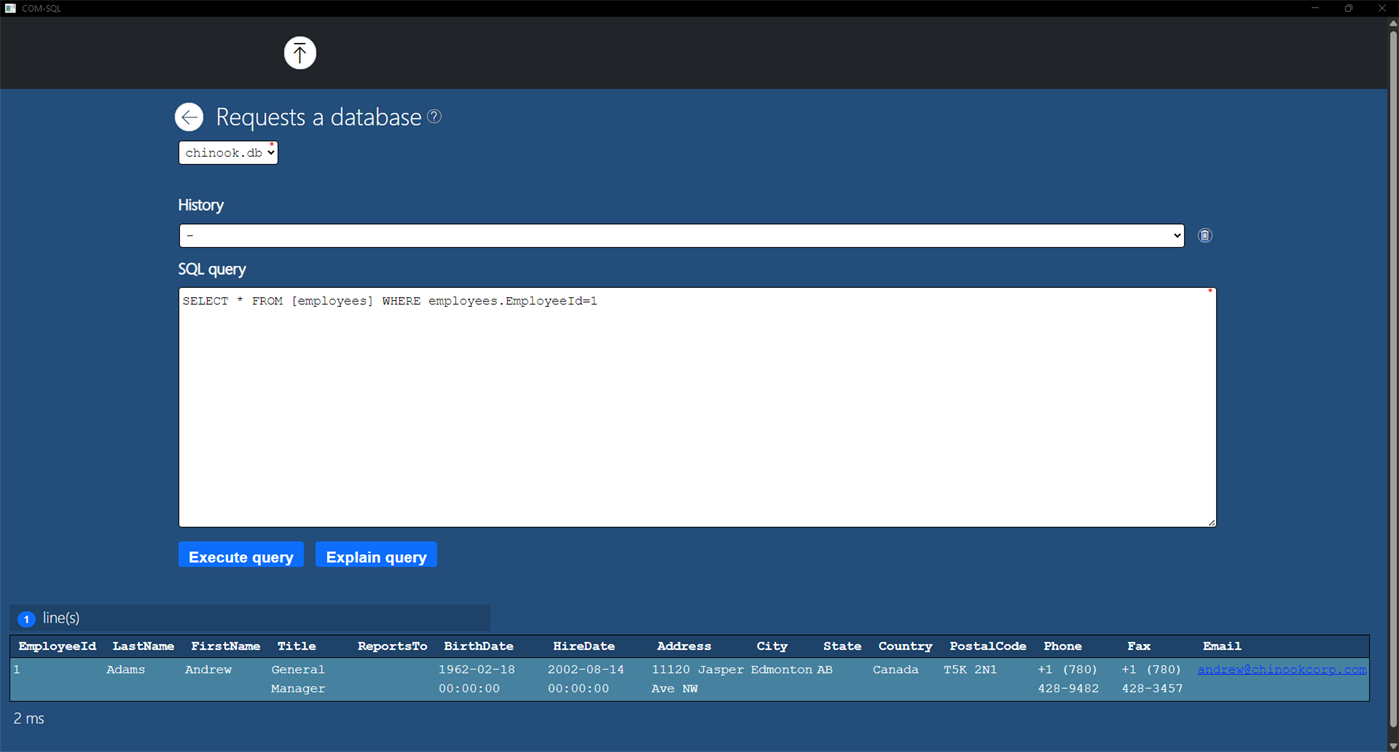The height and width of the screenshot is (752, 1399).
Task: Click the City column header
Action: pyautogui.click(x=772, y=646)
